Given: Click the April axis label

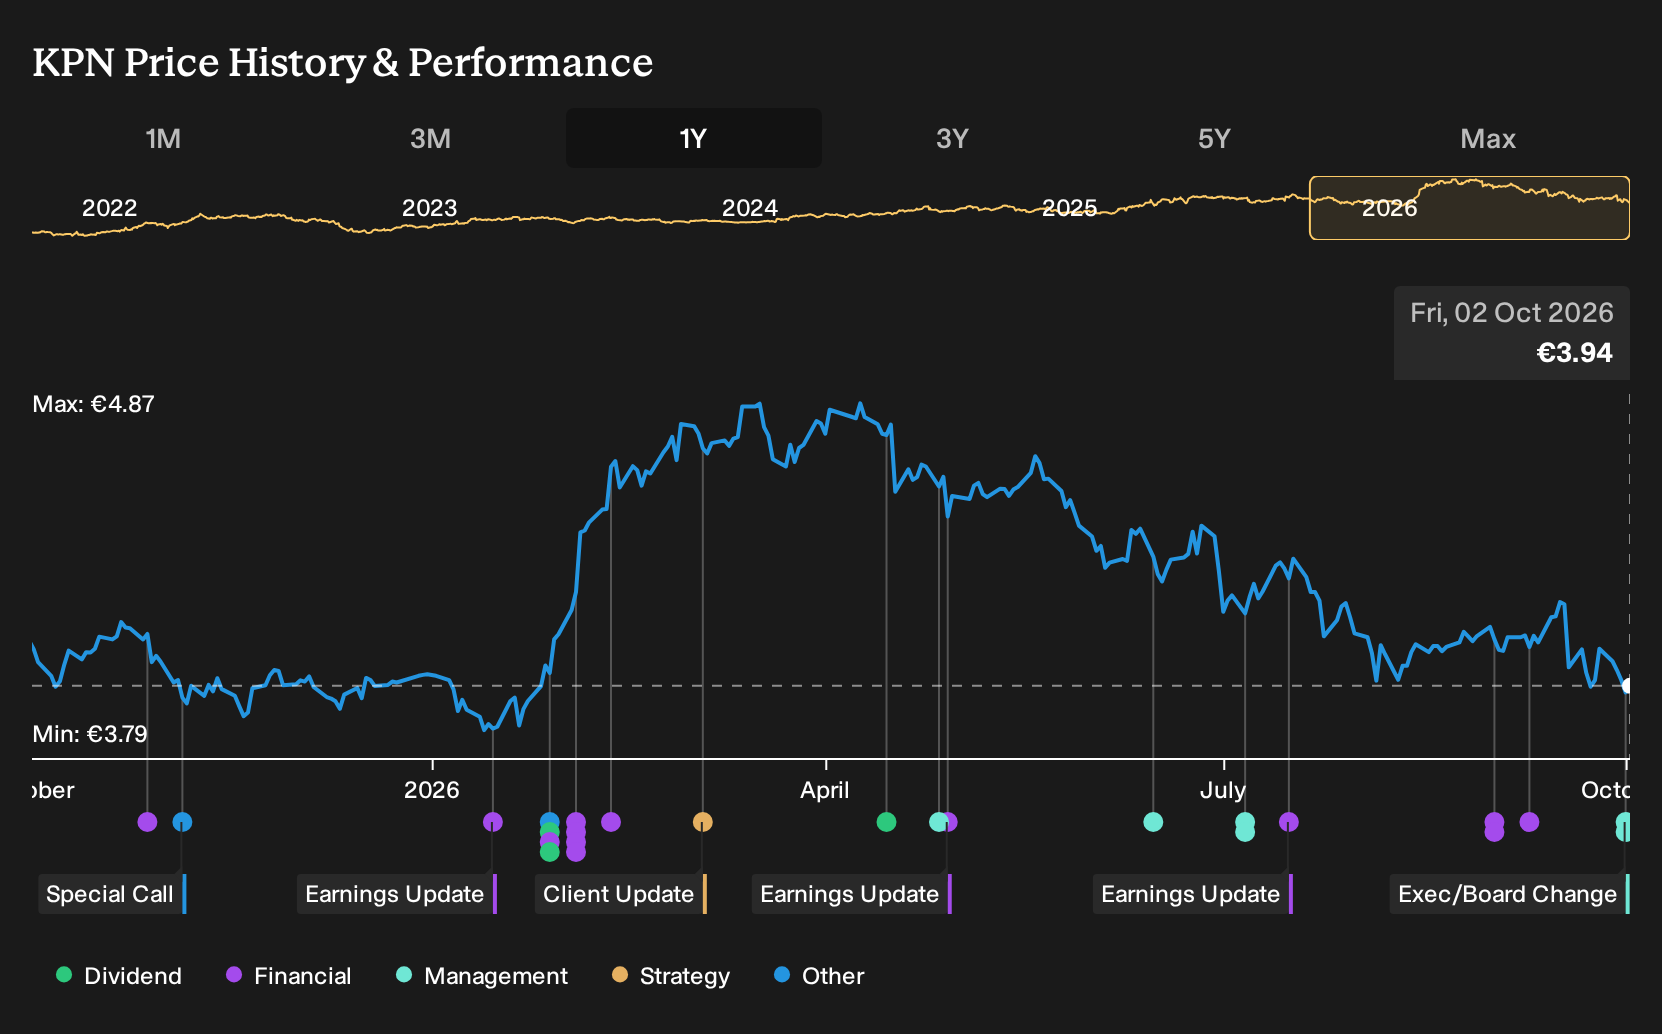Looking at the screenshot, I should 825,790.
